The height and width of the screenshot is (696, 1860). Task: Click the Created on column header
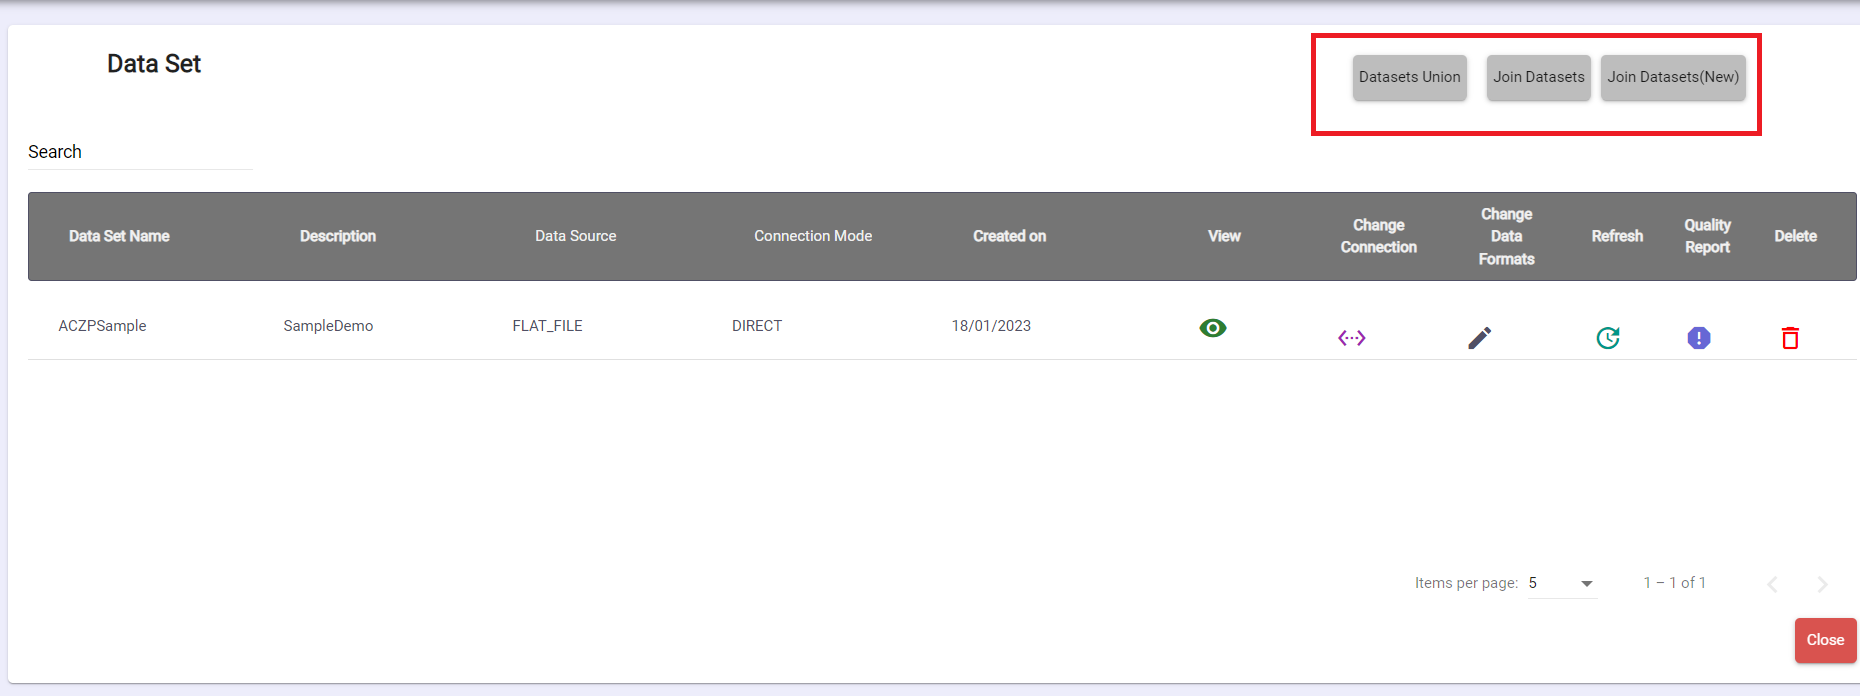(x=1009, y=236)
